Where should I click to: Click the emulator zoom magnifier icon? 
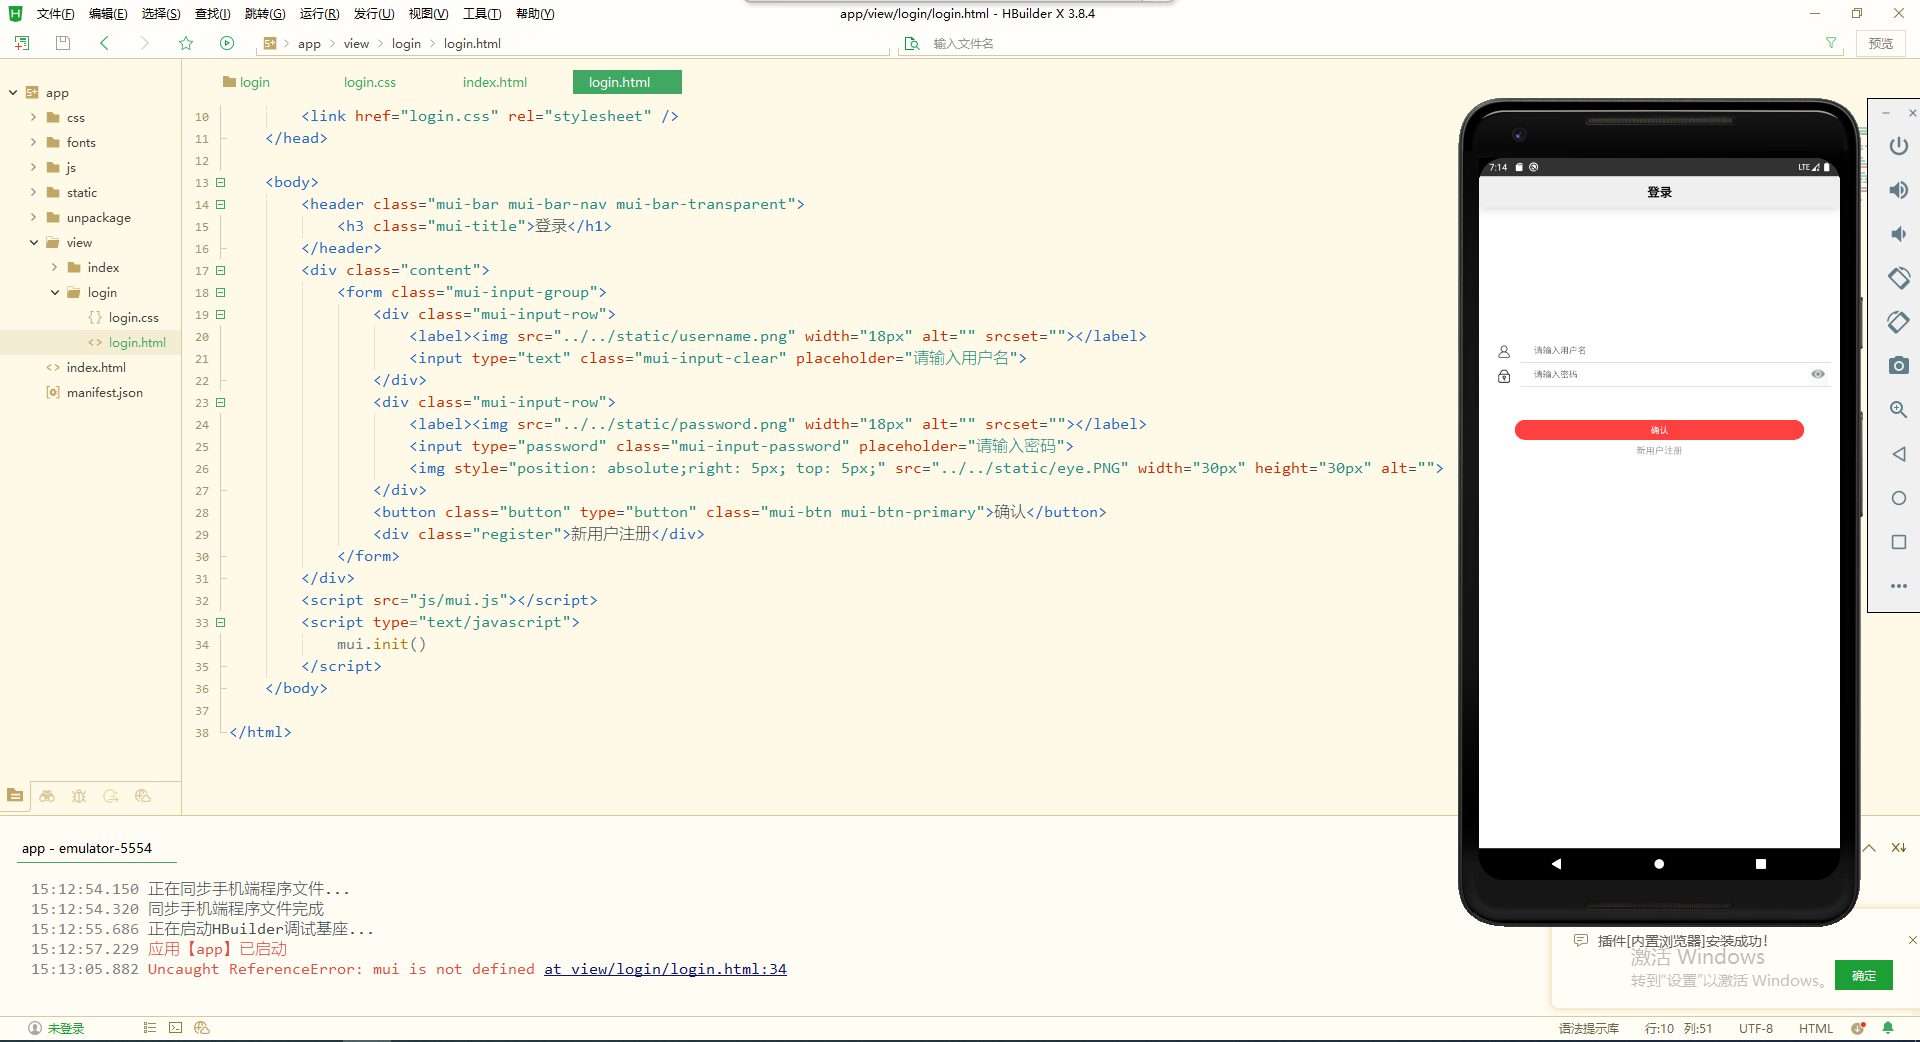coord(1898,410)
